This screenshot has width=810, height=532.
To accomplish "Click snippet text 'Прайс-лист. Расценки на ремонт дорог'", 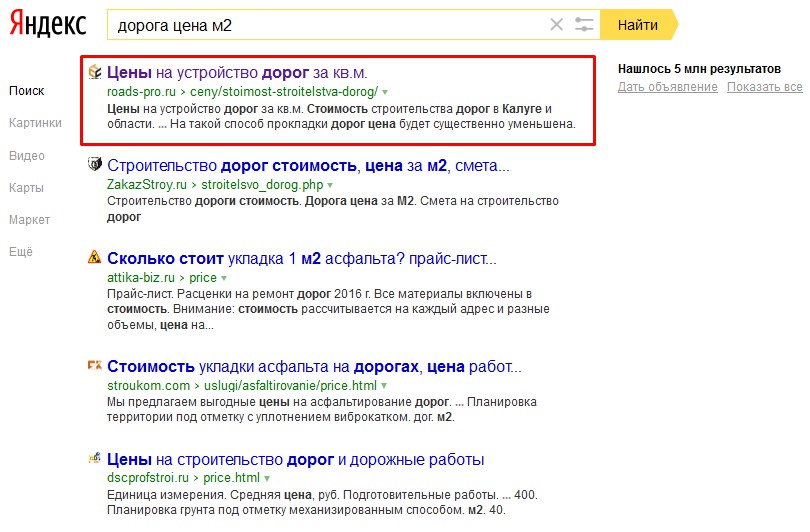I will click(219, 294).
